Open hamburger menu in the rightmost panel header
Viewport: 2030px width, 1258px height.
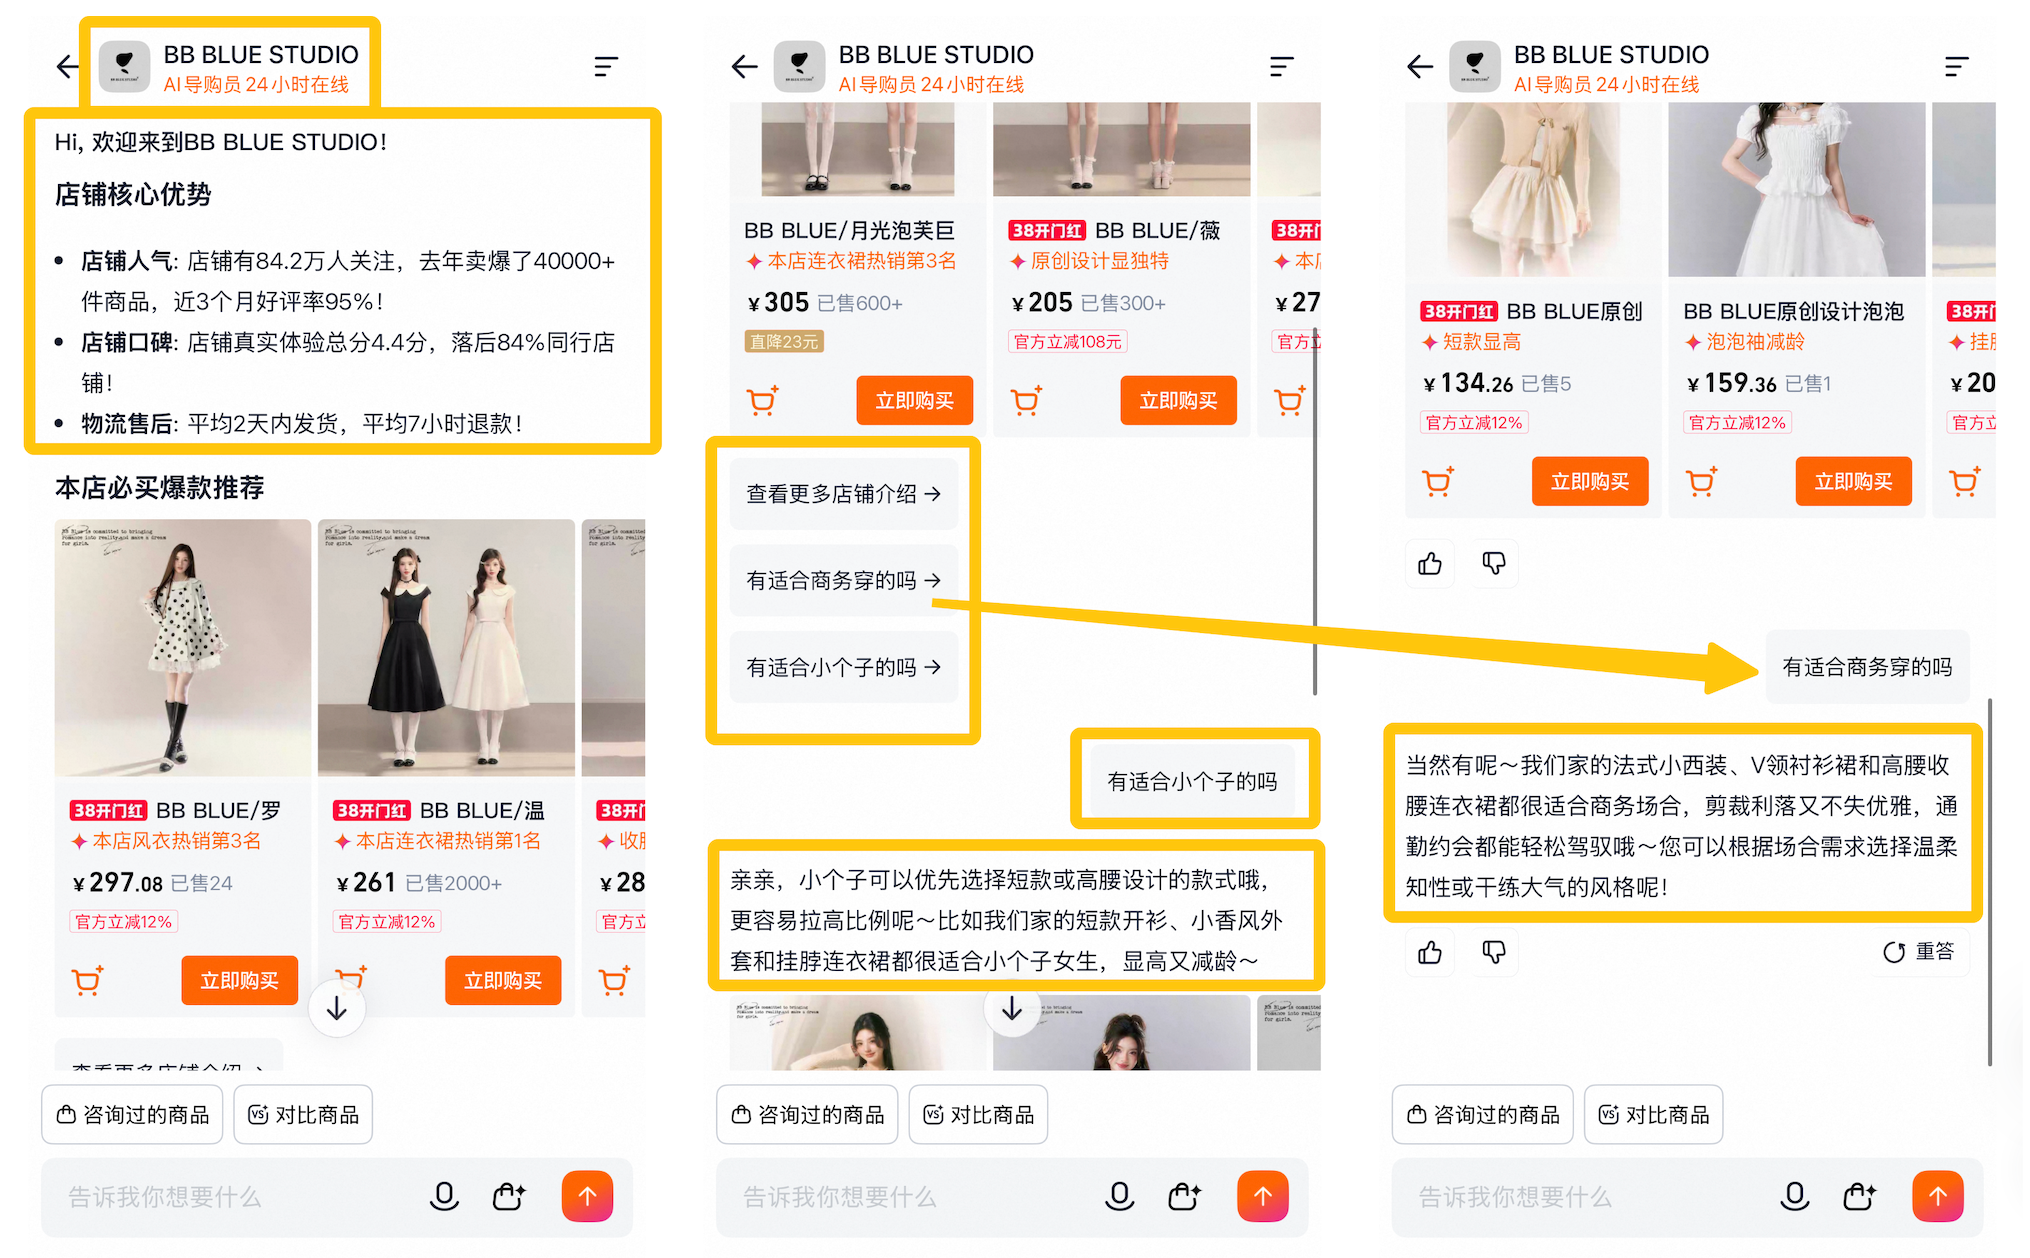pos(1956,67)
